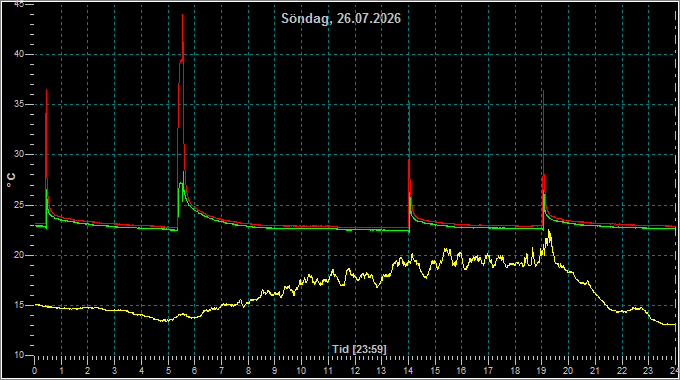The width and height of the screenshot is (680, 380).
Task: Click the yellow curve's highest peak near hour 19
Action: pos(549,230)
